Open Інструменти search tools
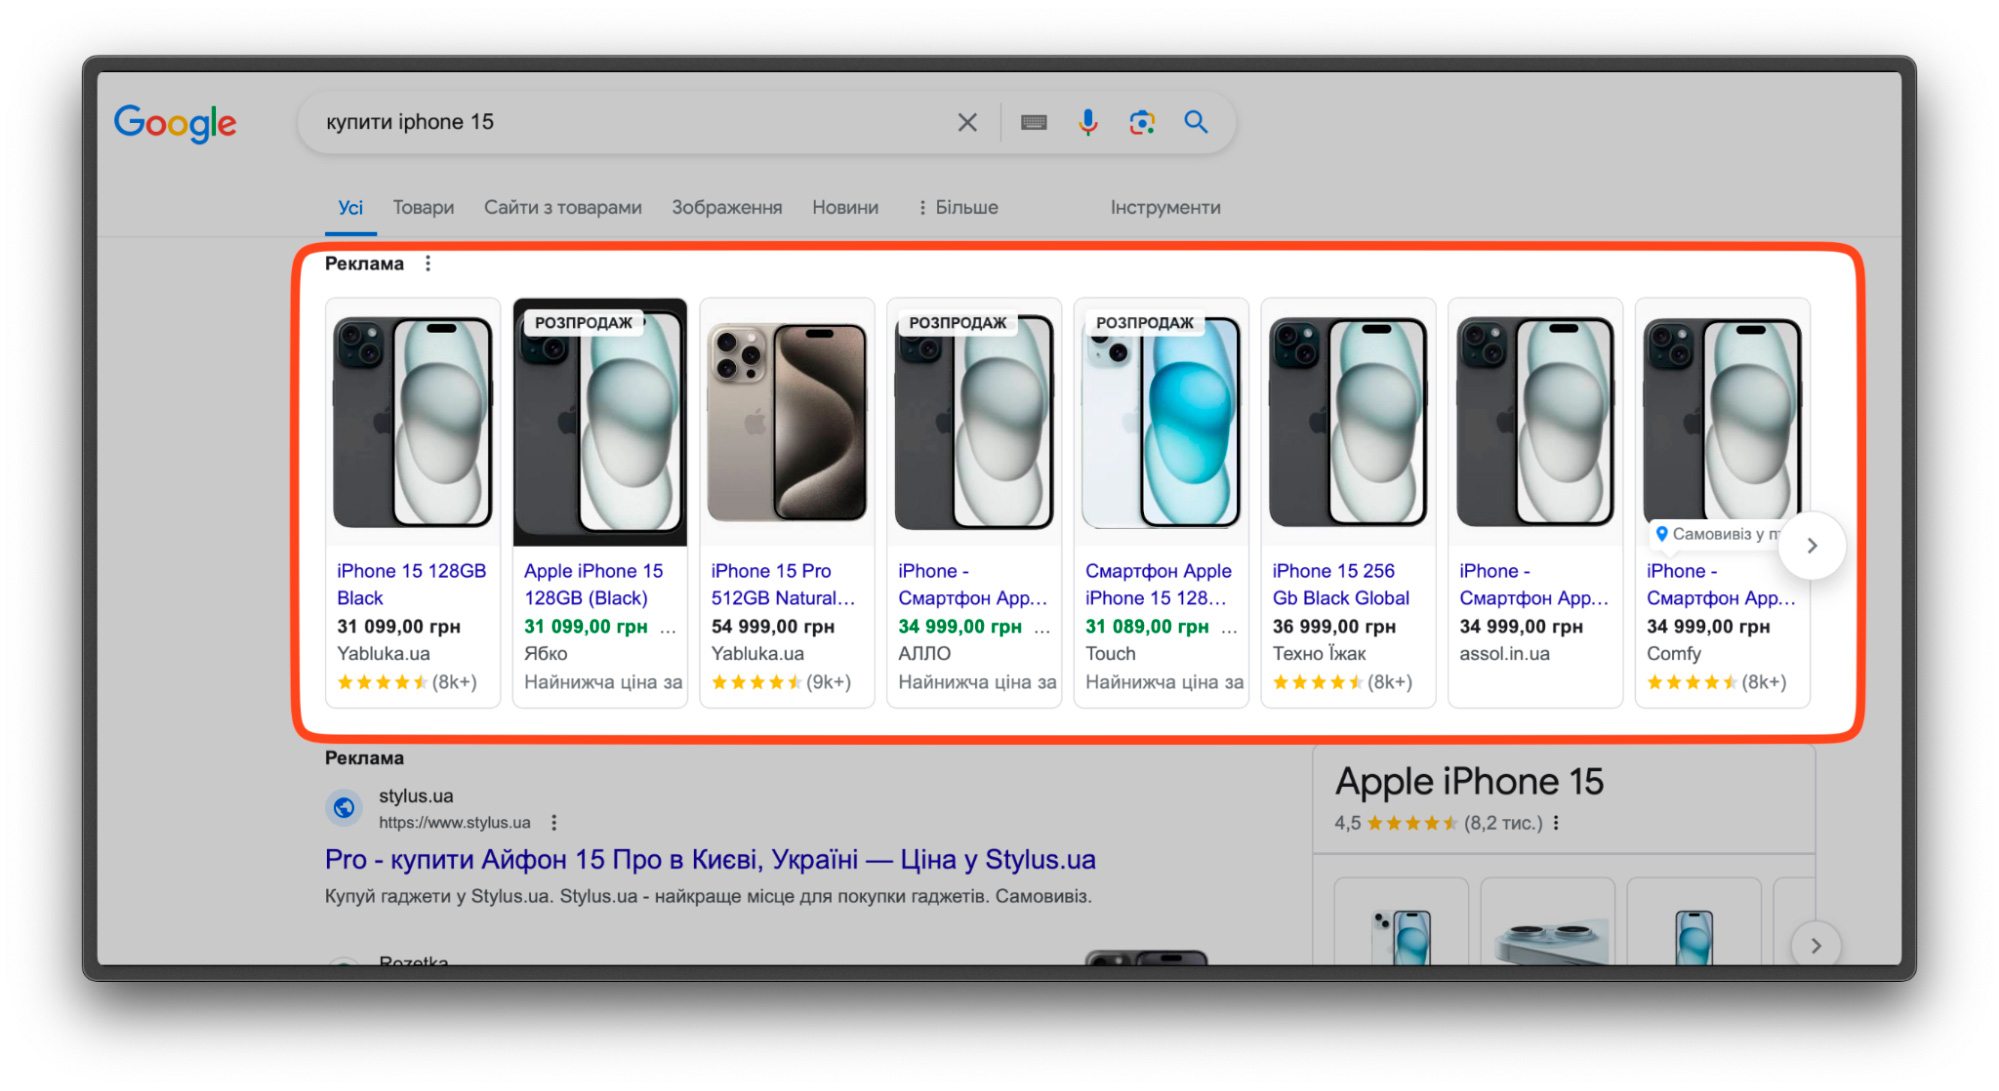This screenshot has width=1999, height=1091. (1165, 207)
